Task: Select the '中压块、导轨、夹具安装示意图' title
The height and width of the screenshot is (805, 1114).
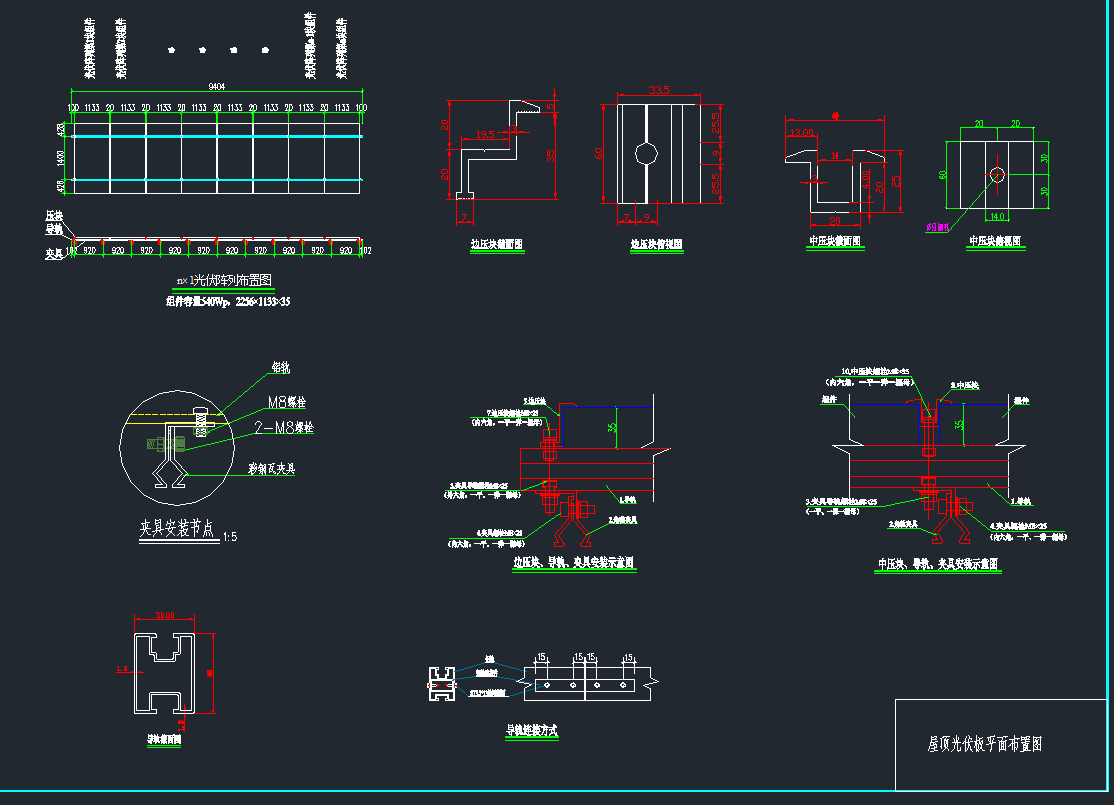Action: tap(937, 564)
